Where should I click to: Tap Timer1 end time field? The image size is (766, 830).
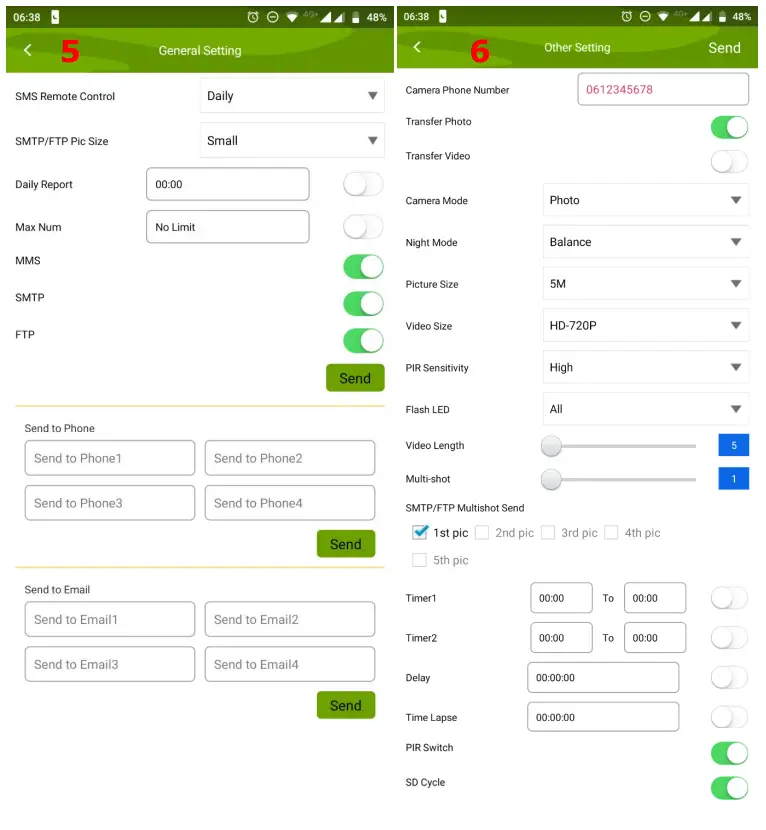(655, 598)
